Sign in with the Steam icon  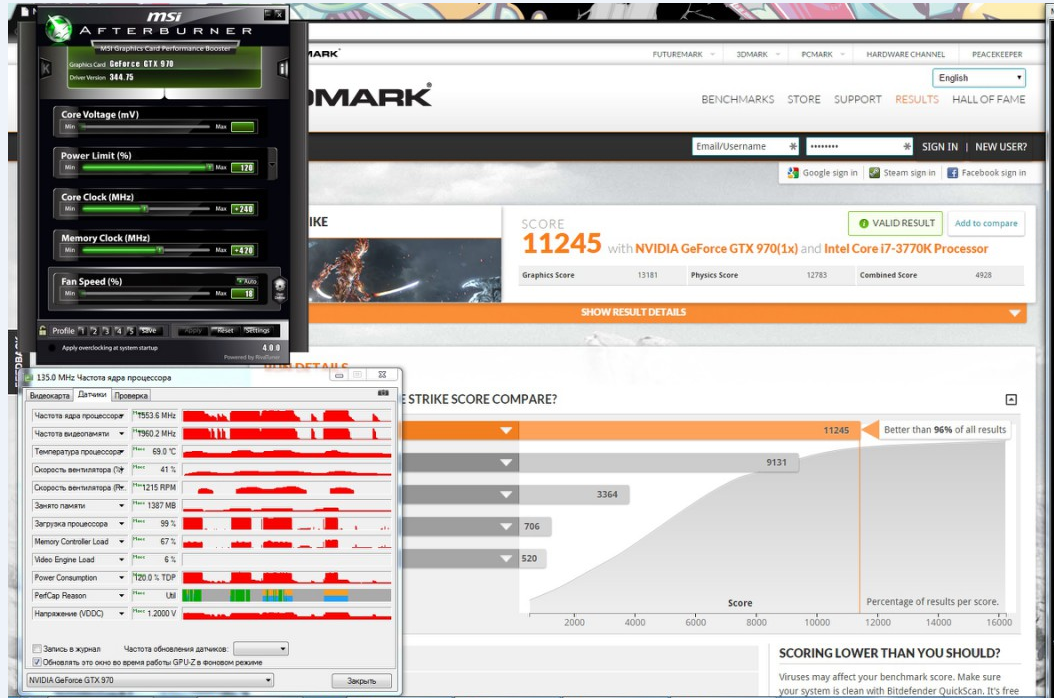click(x=874, y=173)
